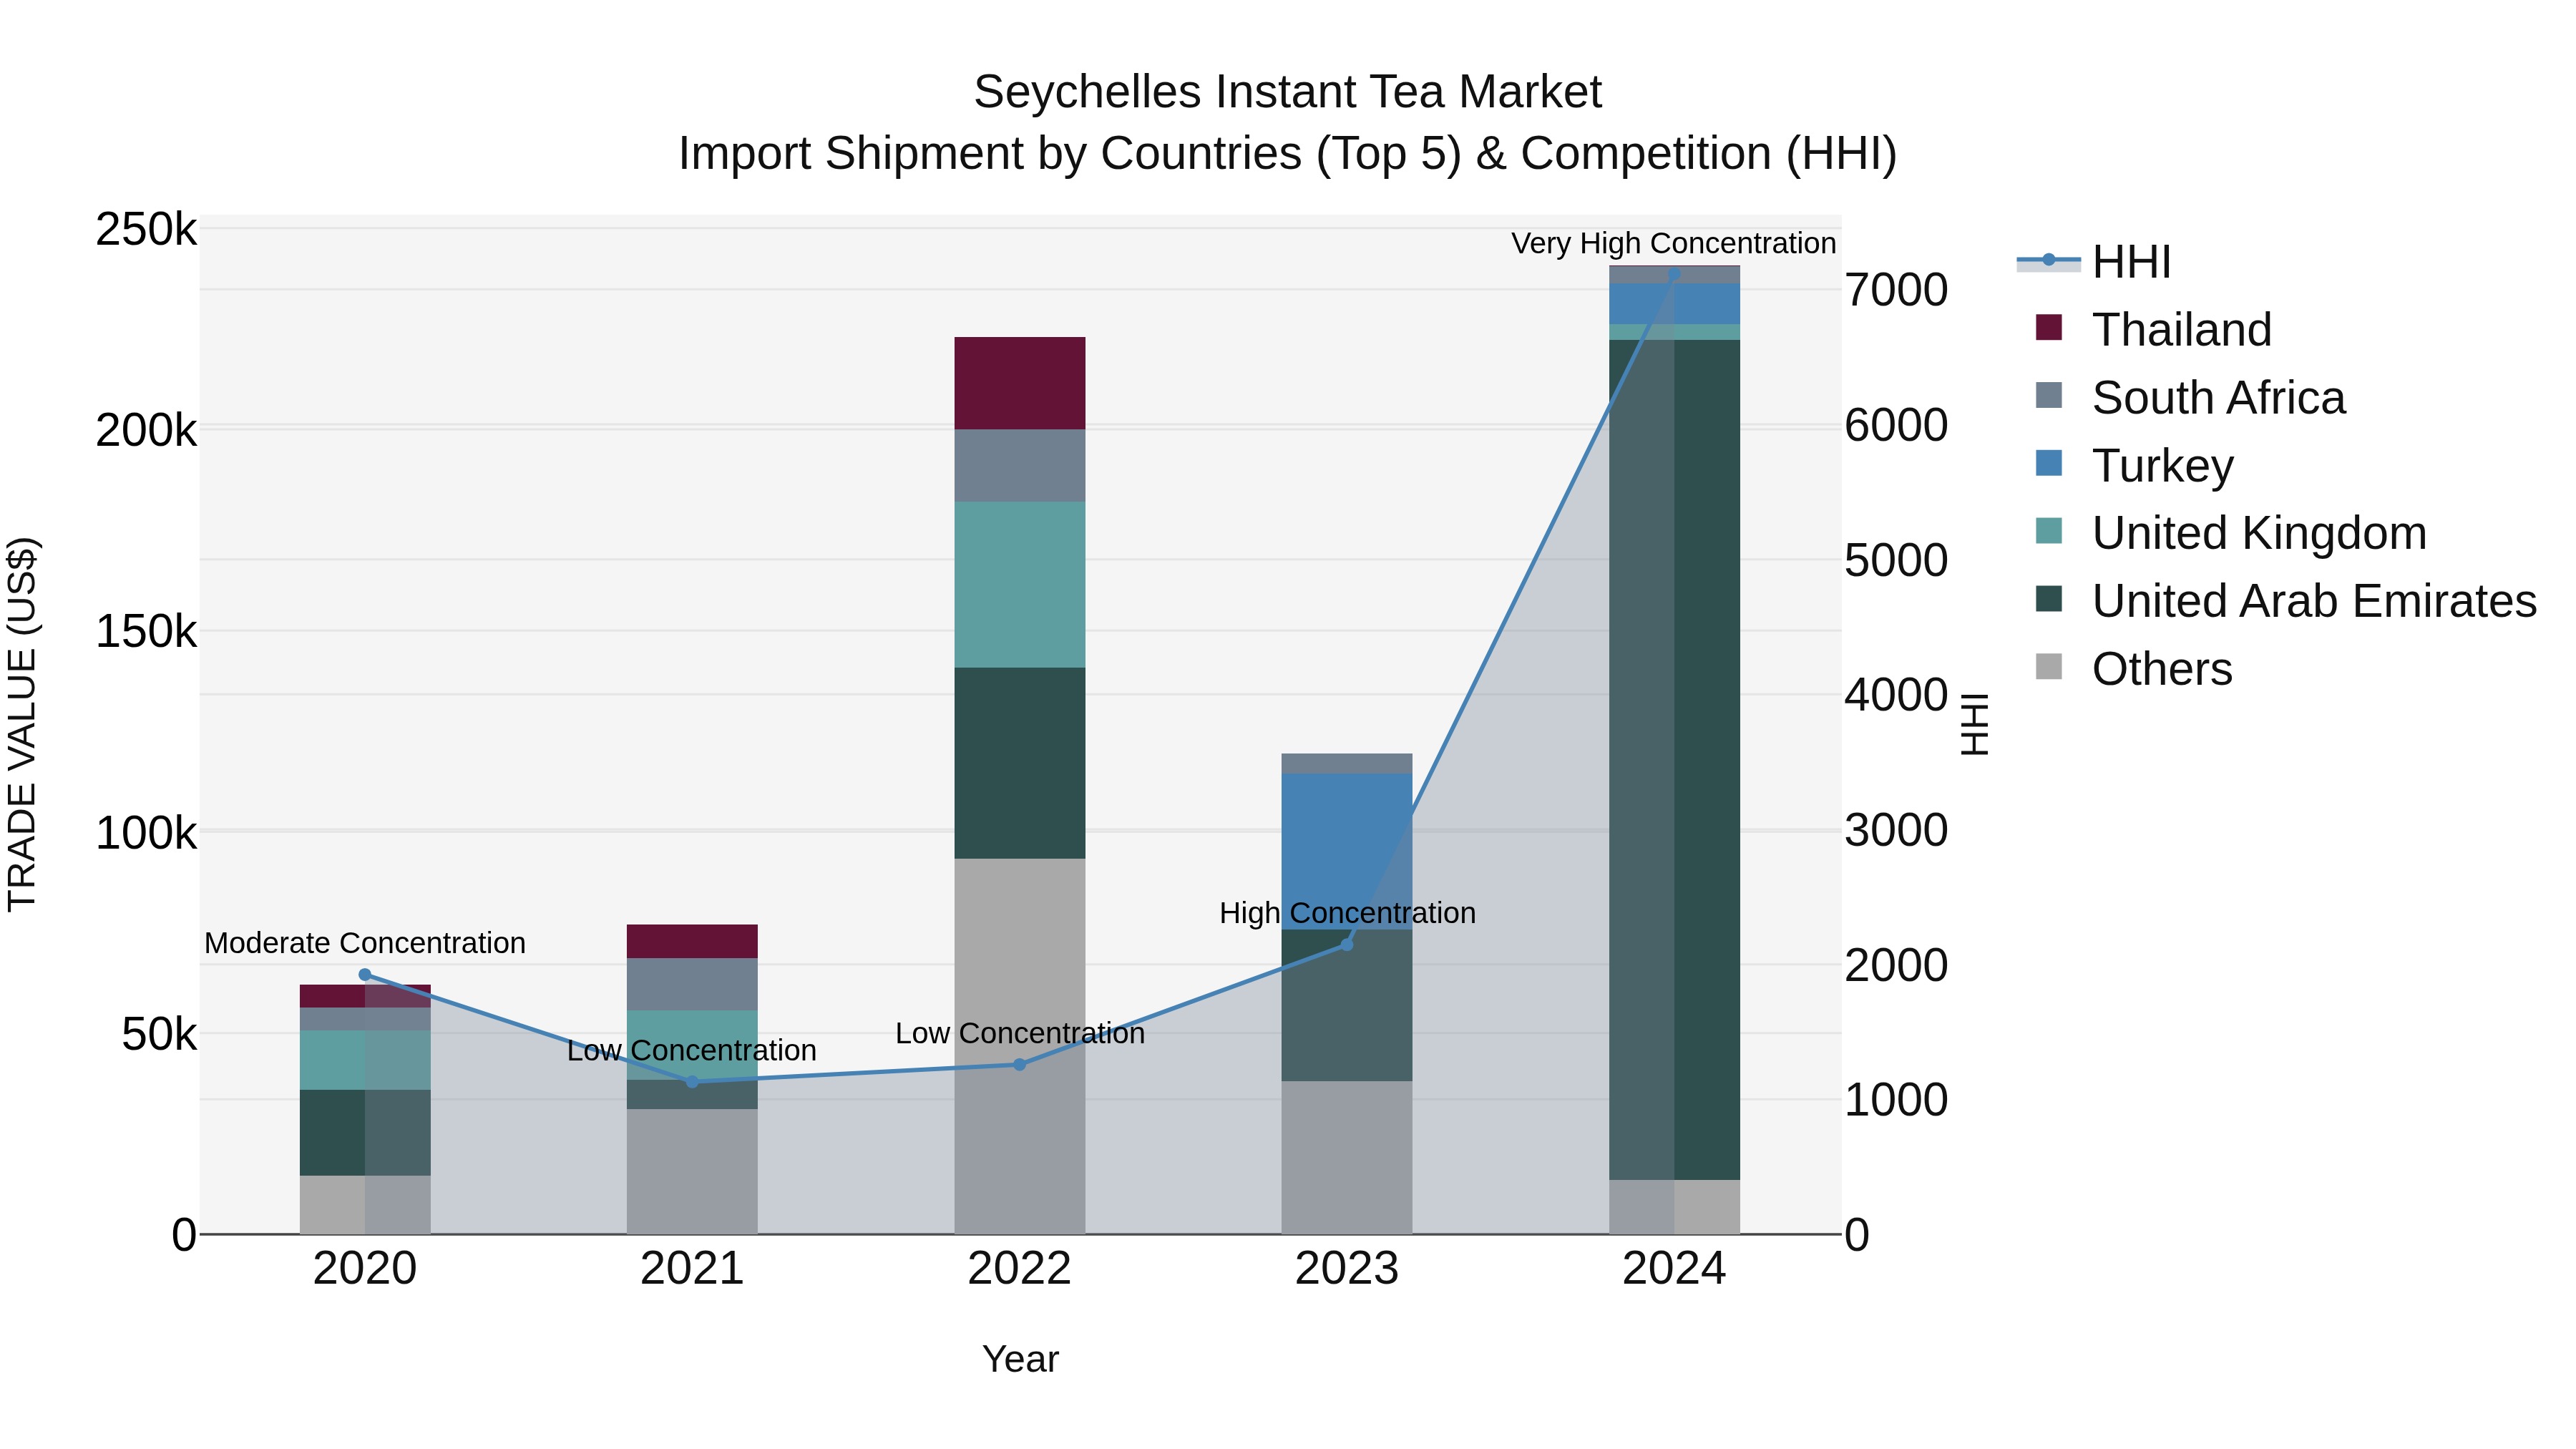The image size is (2576, 1449).
Task: Click Others segment of 2022 bar
Action: (x=1019, y=1046)
